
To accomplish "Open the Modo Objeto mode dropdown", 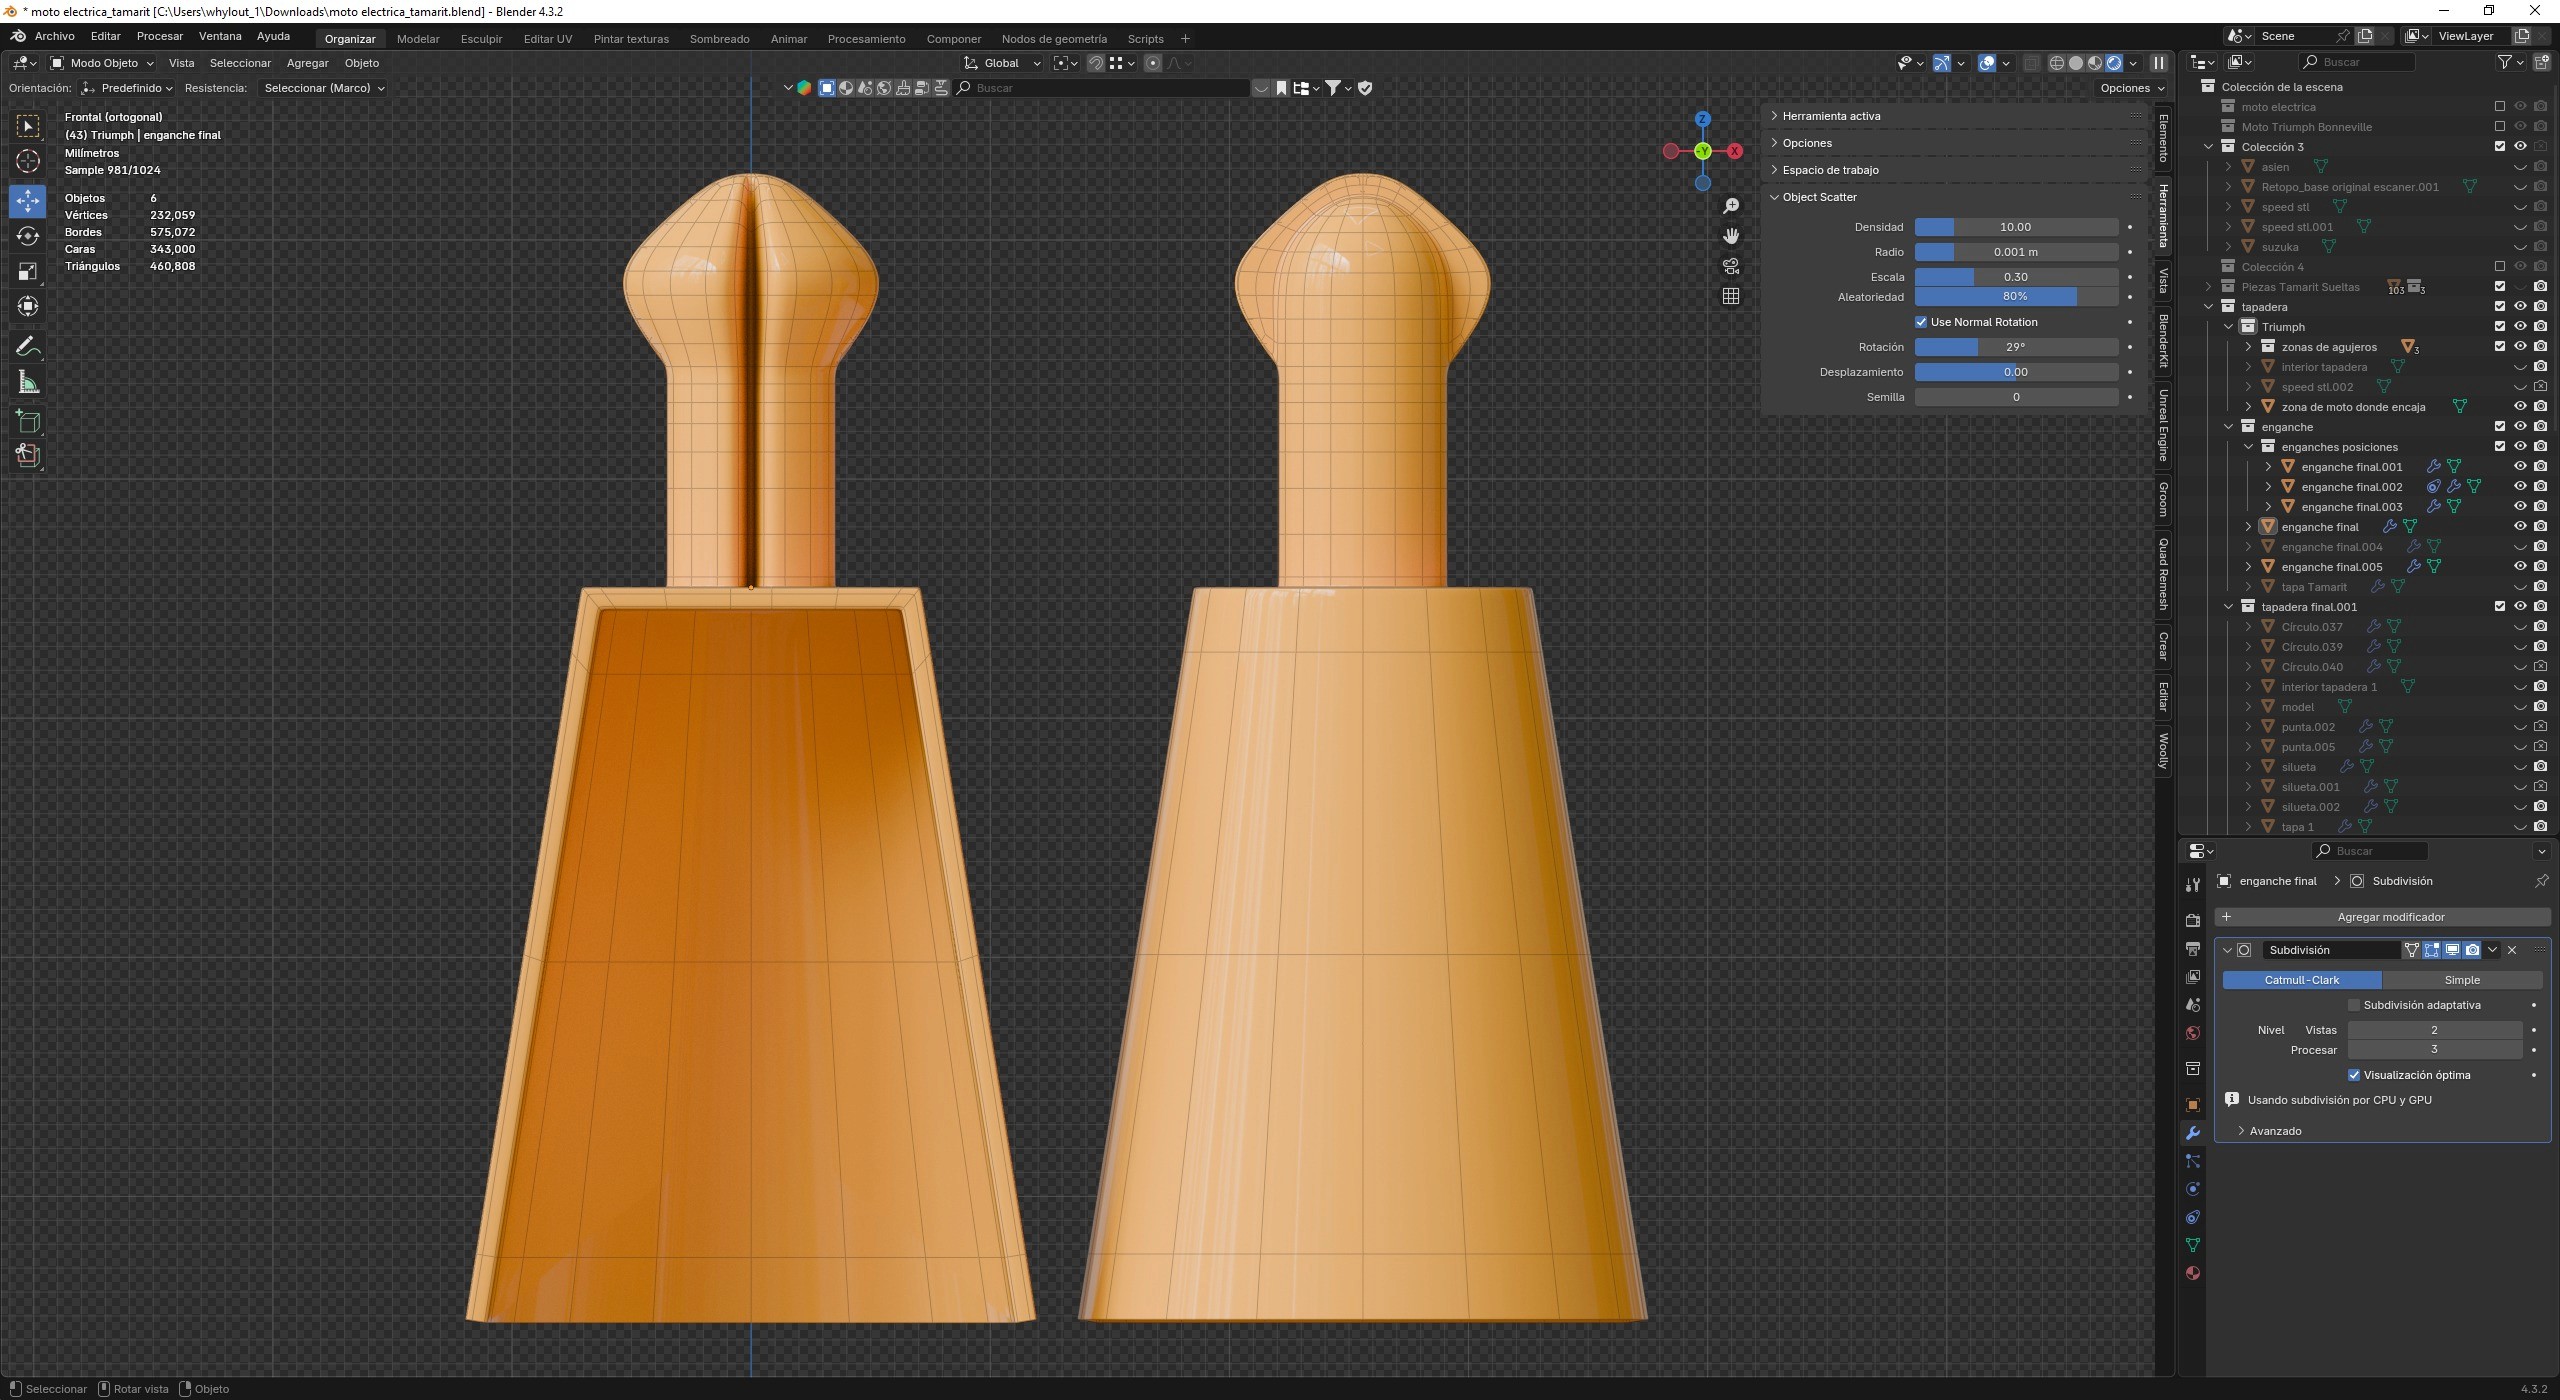I will coord(103,63).
